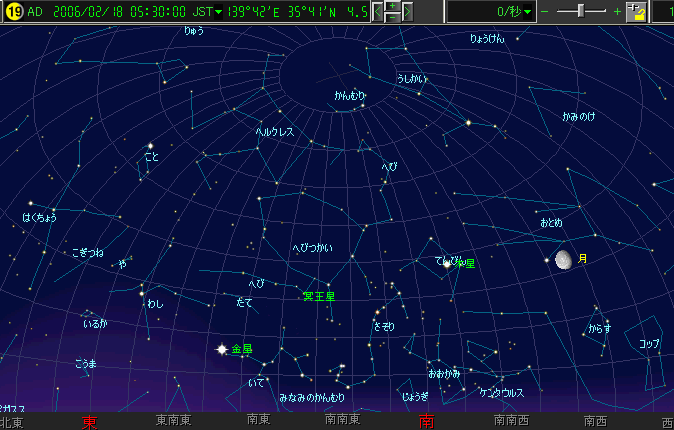The width and height of the screenshot is (674, 430).
Task: Click the yellow 19 magnitude icon
Action: (13, 12)
